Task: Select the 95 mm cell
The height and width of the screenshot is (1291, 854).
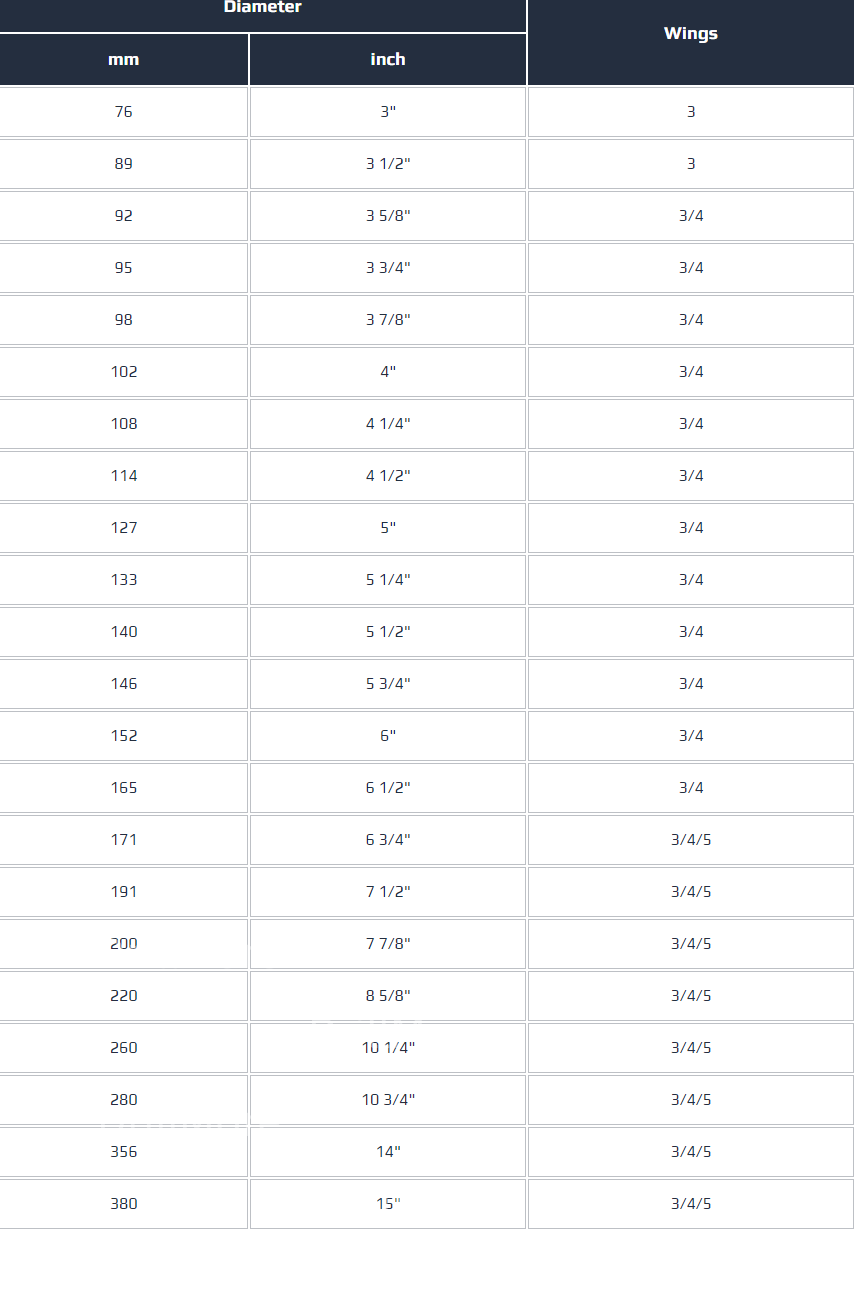Action: tap(123, 268)
